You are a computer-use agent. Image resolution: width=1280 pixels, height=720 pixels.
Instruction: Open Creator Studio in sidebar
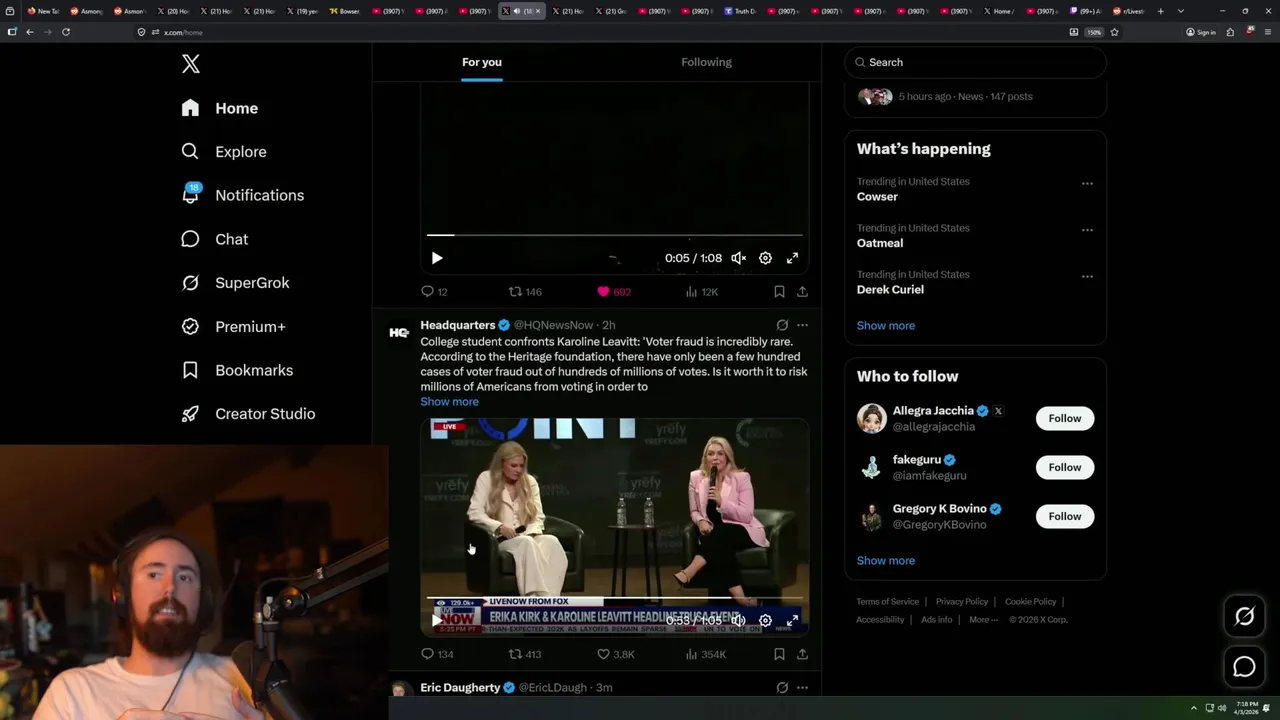(x=248, y=414)
